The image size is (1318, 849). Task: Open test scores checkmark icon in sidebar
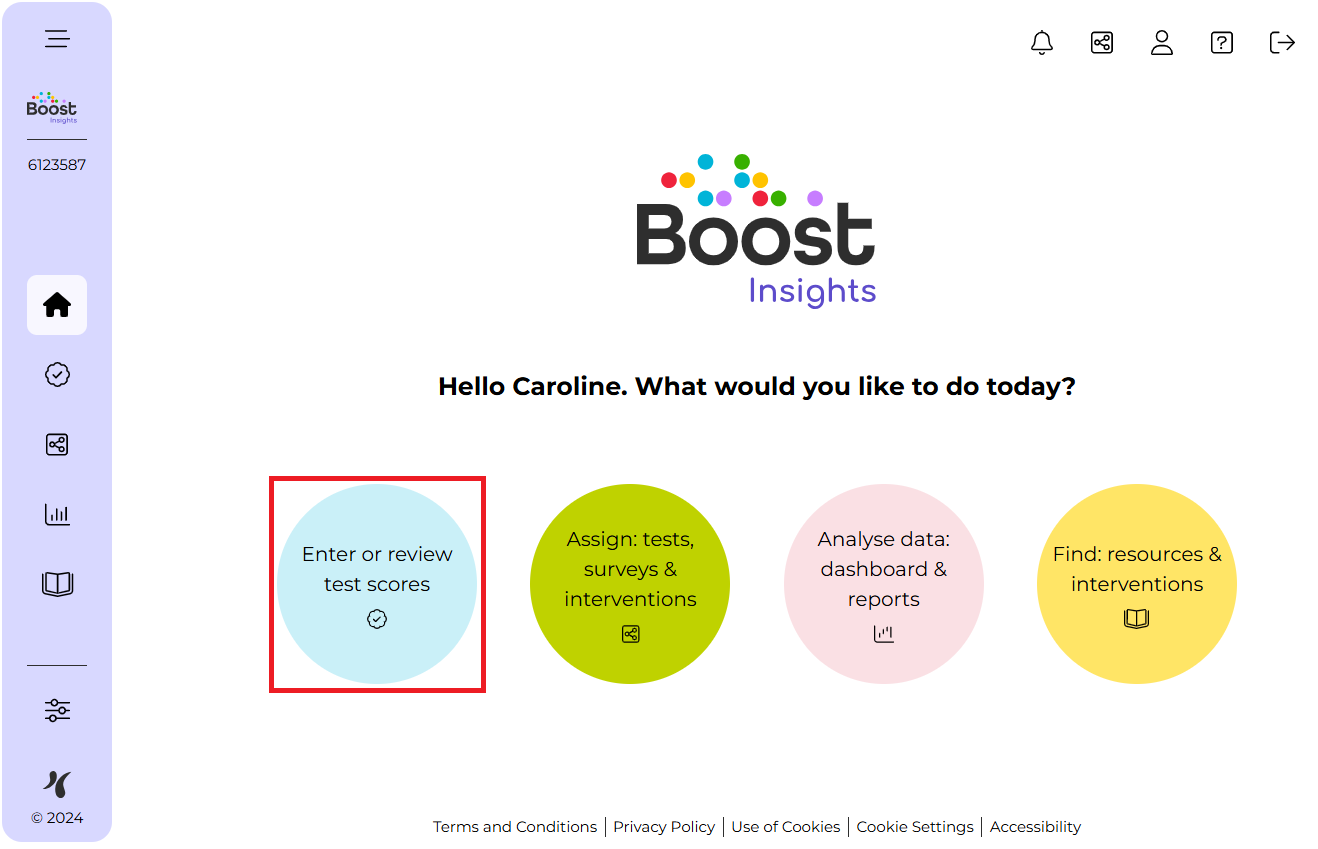coord(57,375)
